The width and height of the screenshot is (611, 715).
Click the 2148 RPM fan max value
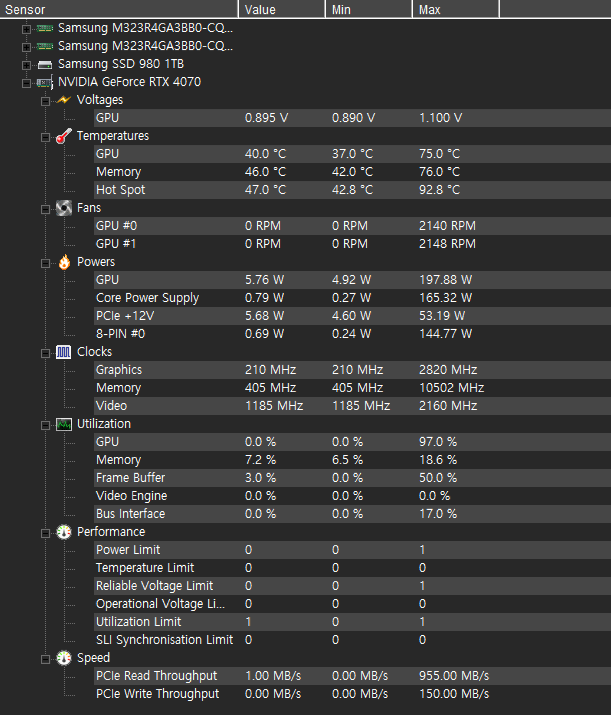click(x=447, y=244)
